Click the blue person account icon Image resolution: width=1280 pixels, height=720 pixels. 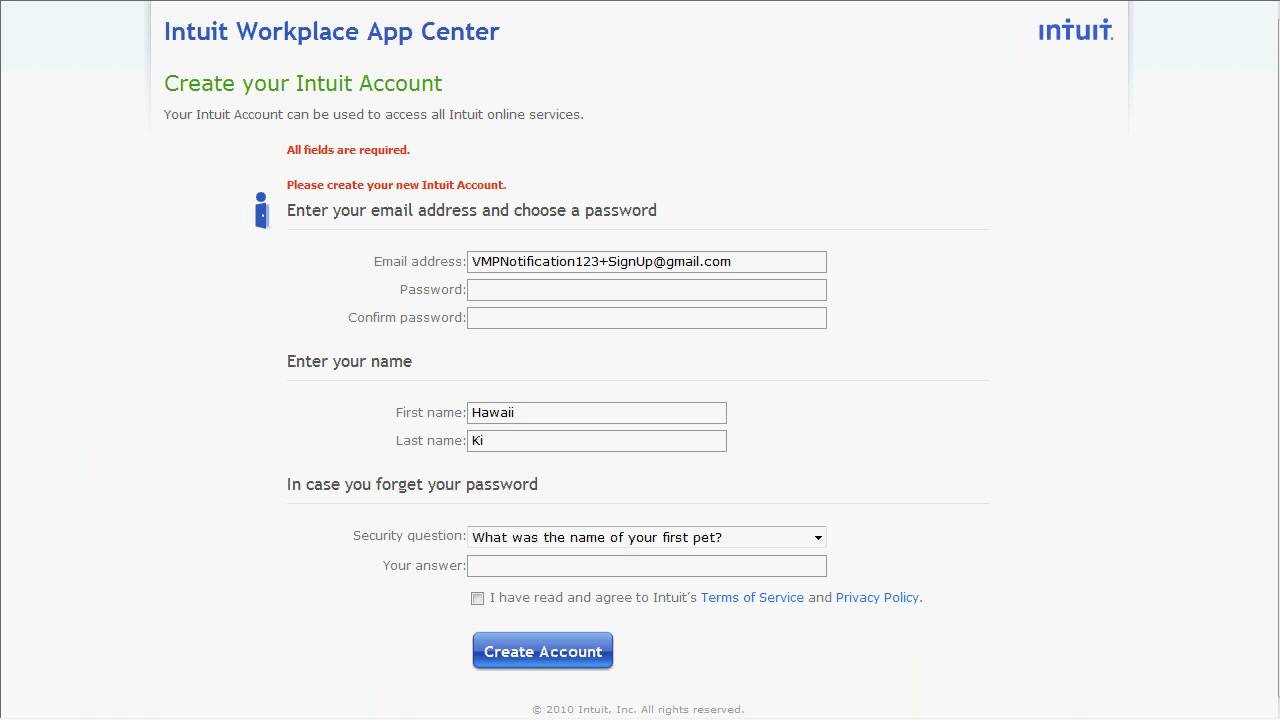pyautogui.click(x=262, y=210)
